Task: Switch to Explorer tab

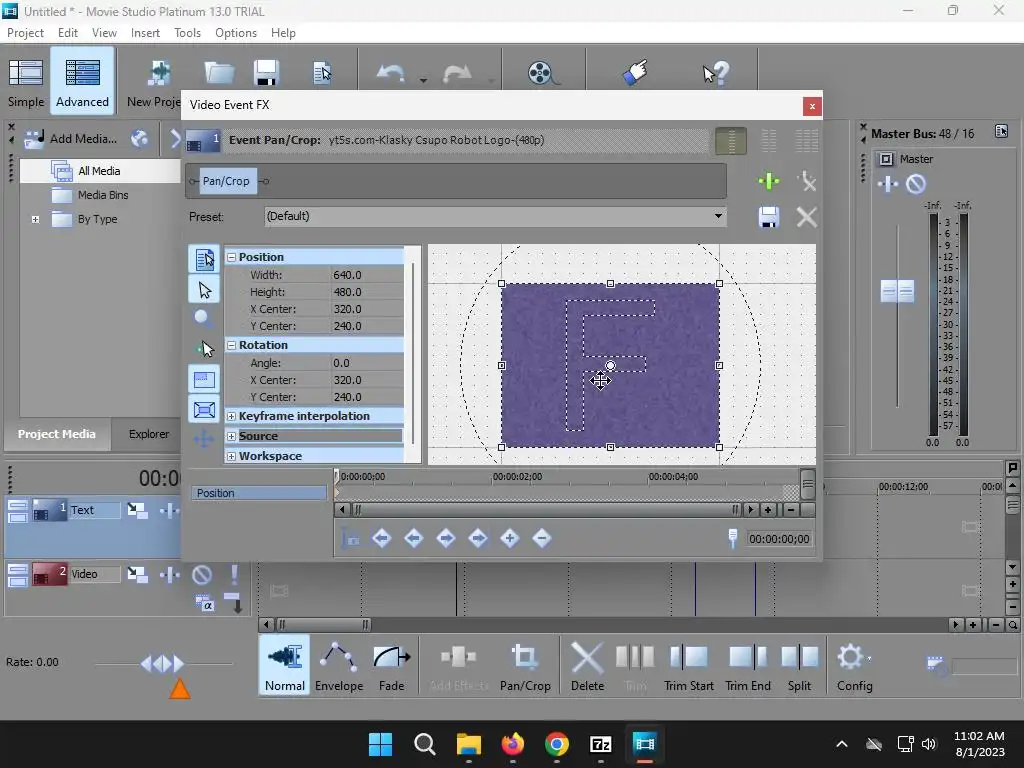Action: pos(149,434)
